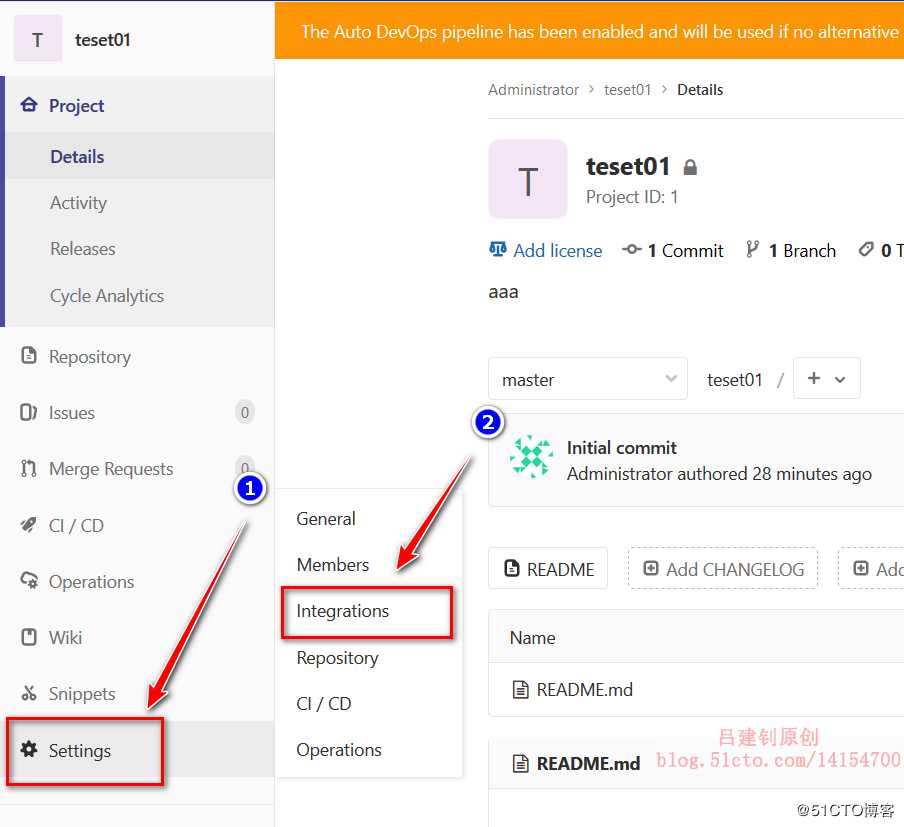This screenshot has width=904, height=827.
Task: Click the tag icon beside 0 tags
Action: click(866, 250)
